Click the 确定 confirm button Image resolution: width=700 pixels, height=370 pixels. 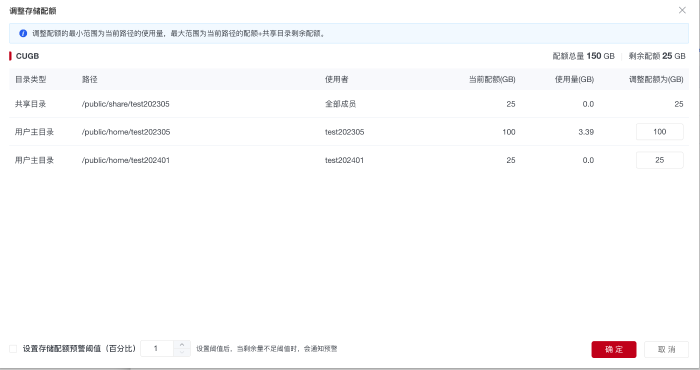614,349
